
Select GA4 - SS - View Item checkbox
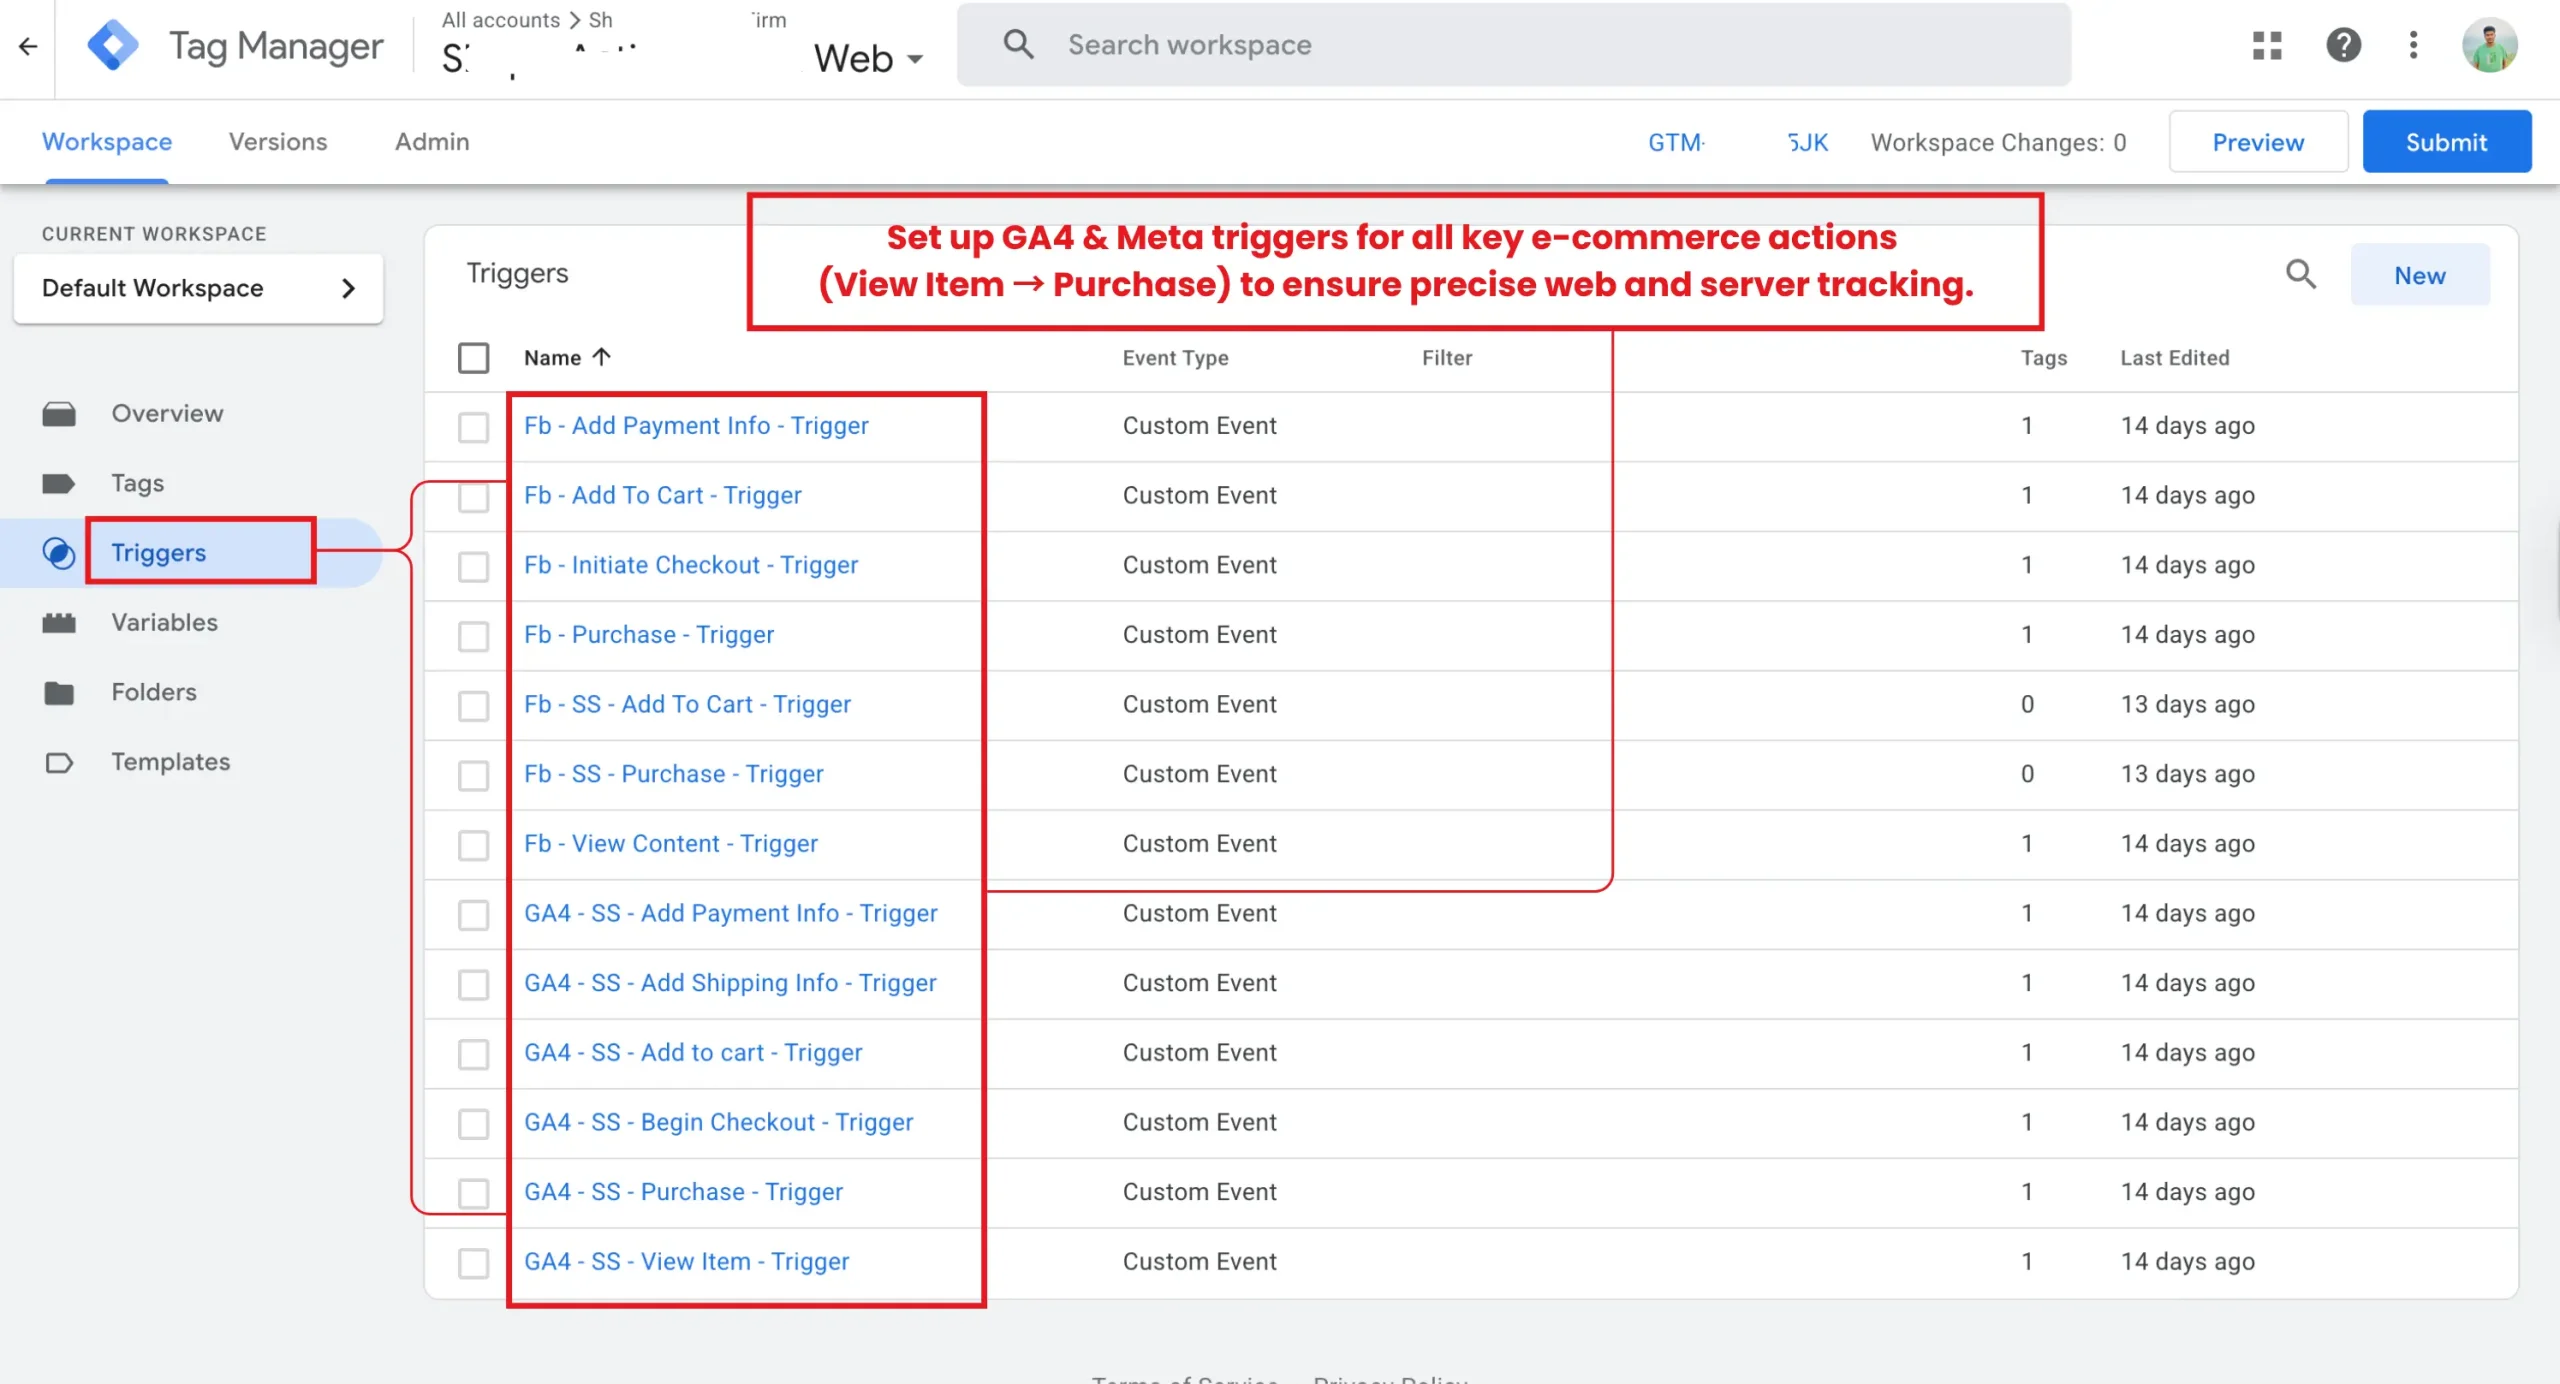pos(473,1262)
